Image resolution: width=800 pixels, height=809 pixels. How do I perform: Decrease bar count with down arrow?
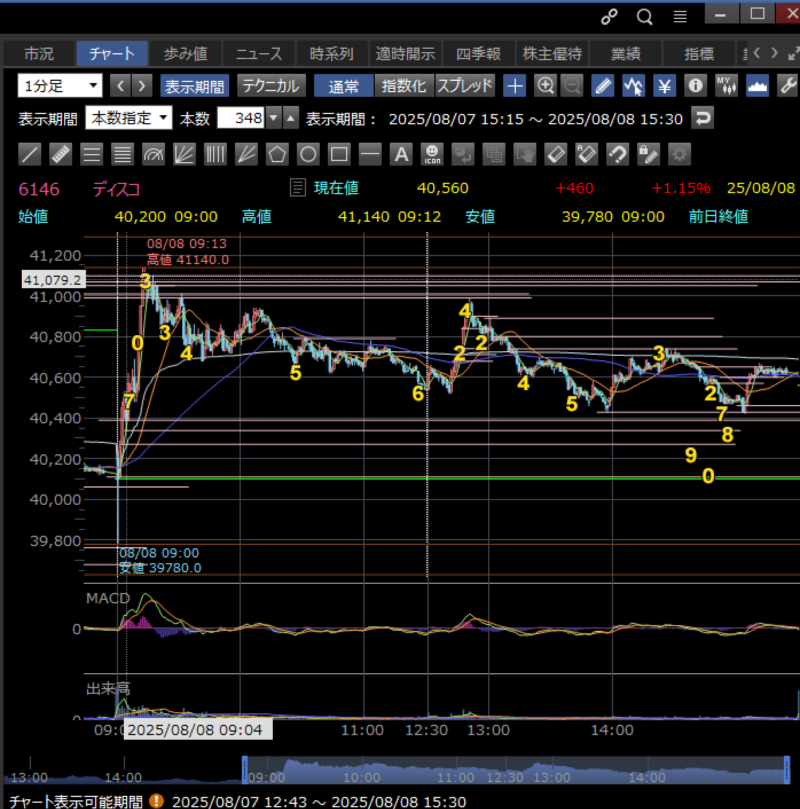(274, 118)
